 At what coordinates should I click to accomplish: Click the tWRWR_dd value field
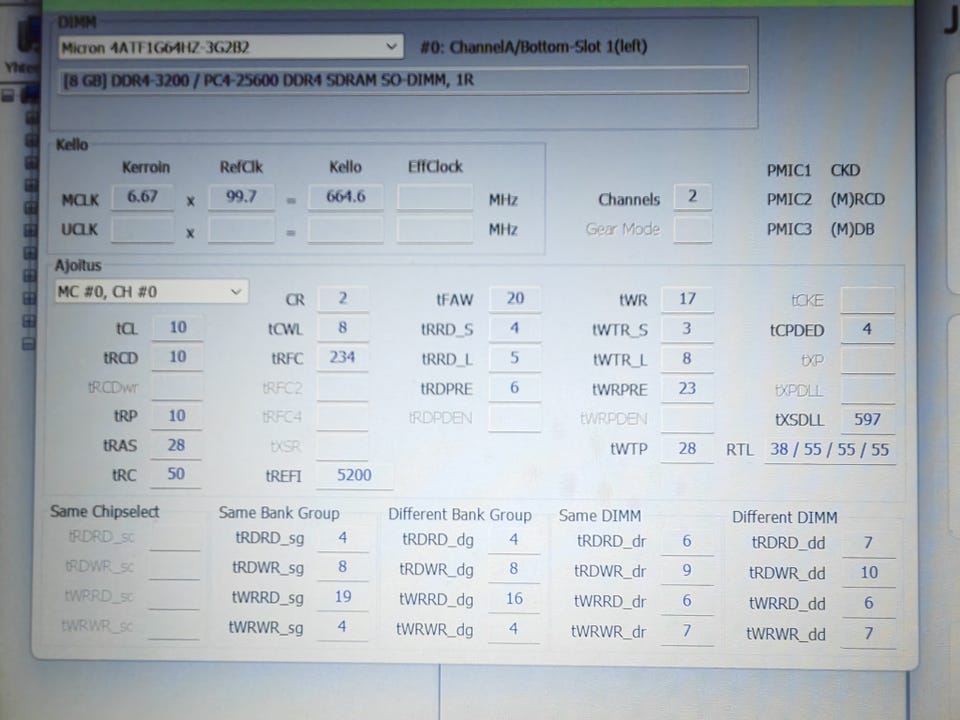[868, 634]
